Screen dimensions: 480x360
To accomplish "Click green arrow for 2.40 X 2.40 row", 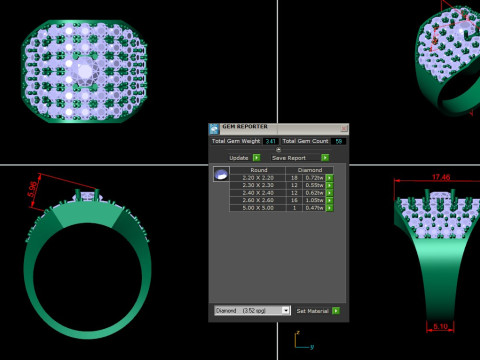I will [x=329, y=193].
